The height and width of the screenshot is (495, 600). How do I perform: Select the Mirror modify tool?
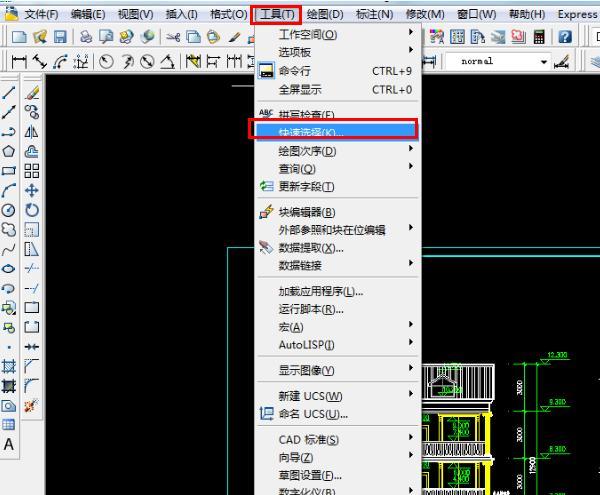tap(32, 132)
